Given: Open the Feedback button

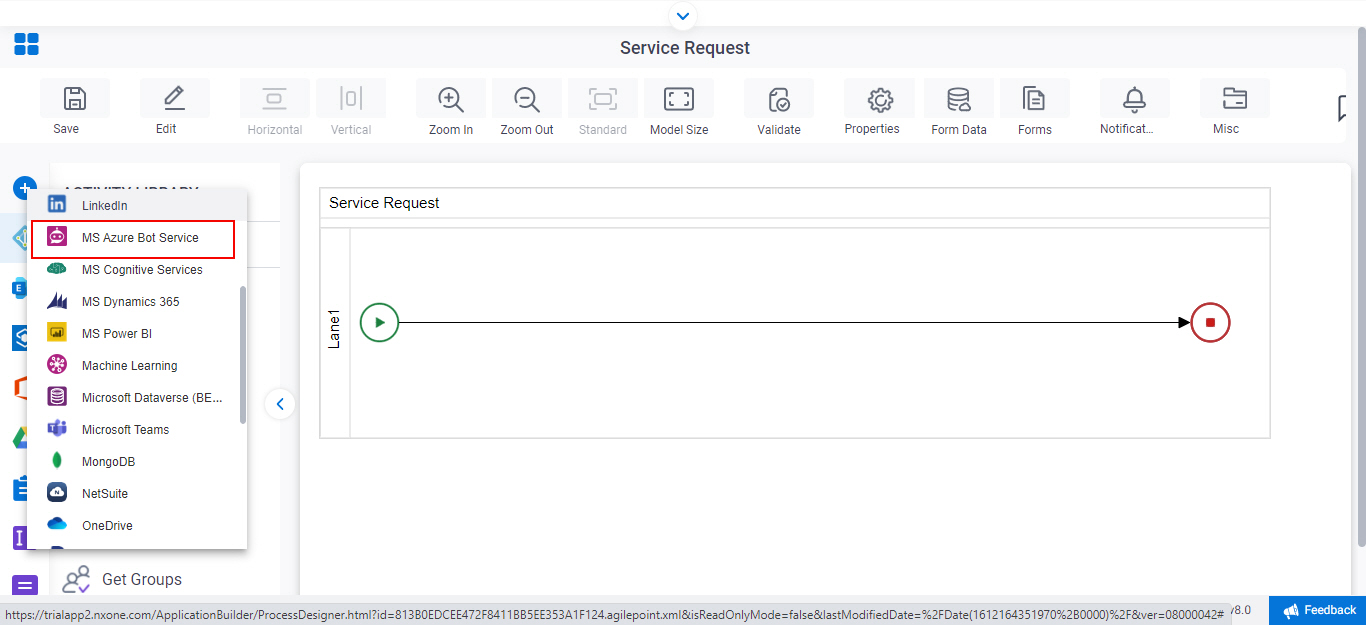Looking at the screenshot, I should pos(1318,610).
